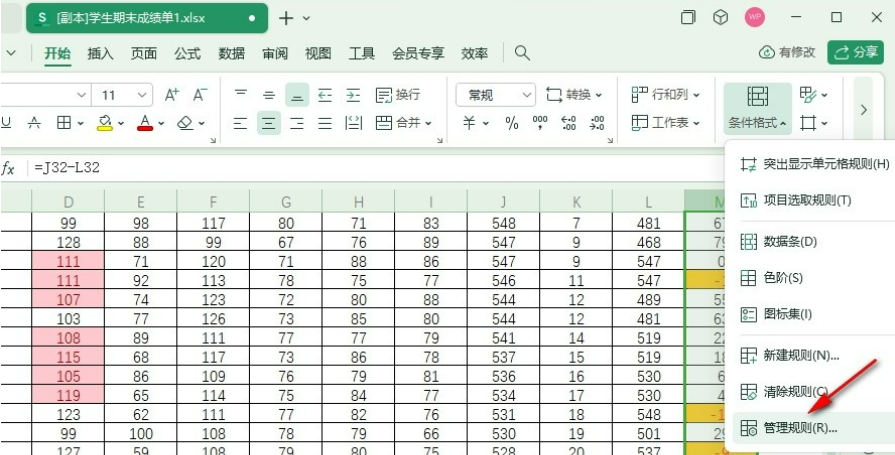Switch to 插入 tab
Image resolution: width=895 pixels, height=455 pixels.
(x=100, y=54)
